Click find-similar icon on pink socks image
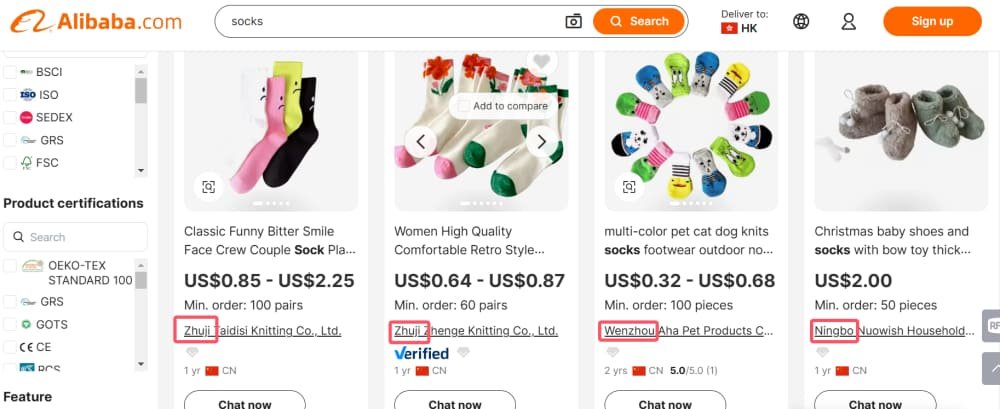The height and width of the screenshot is (409, 1000). click(208, 186)
